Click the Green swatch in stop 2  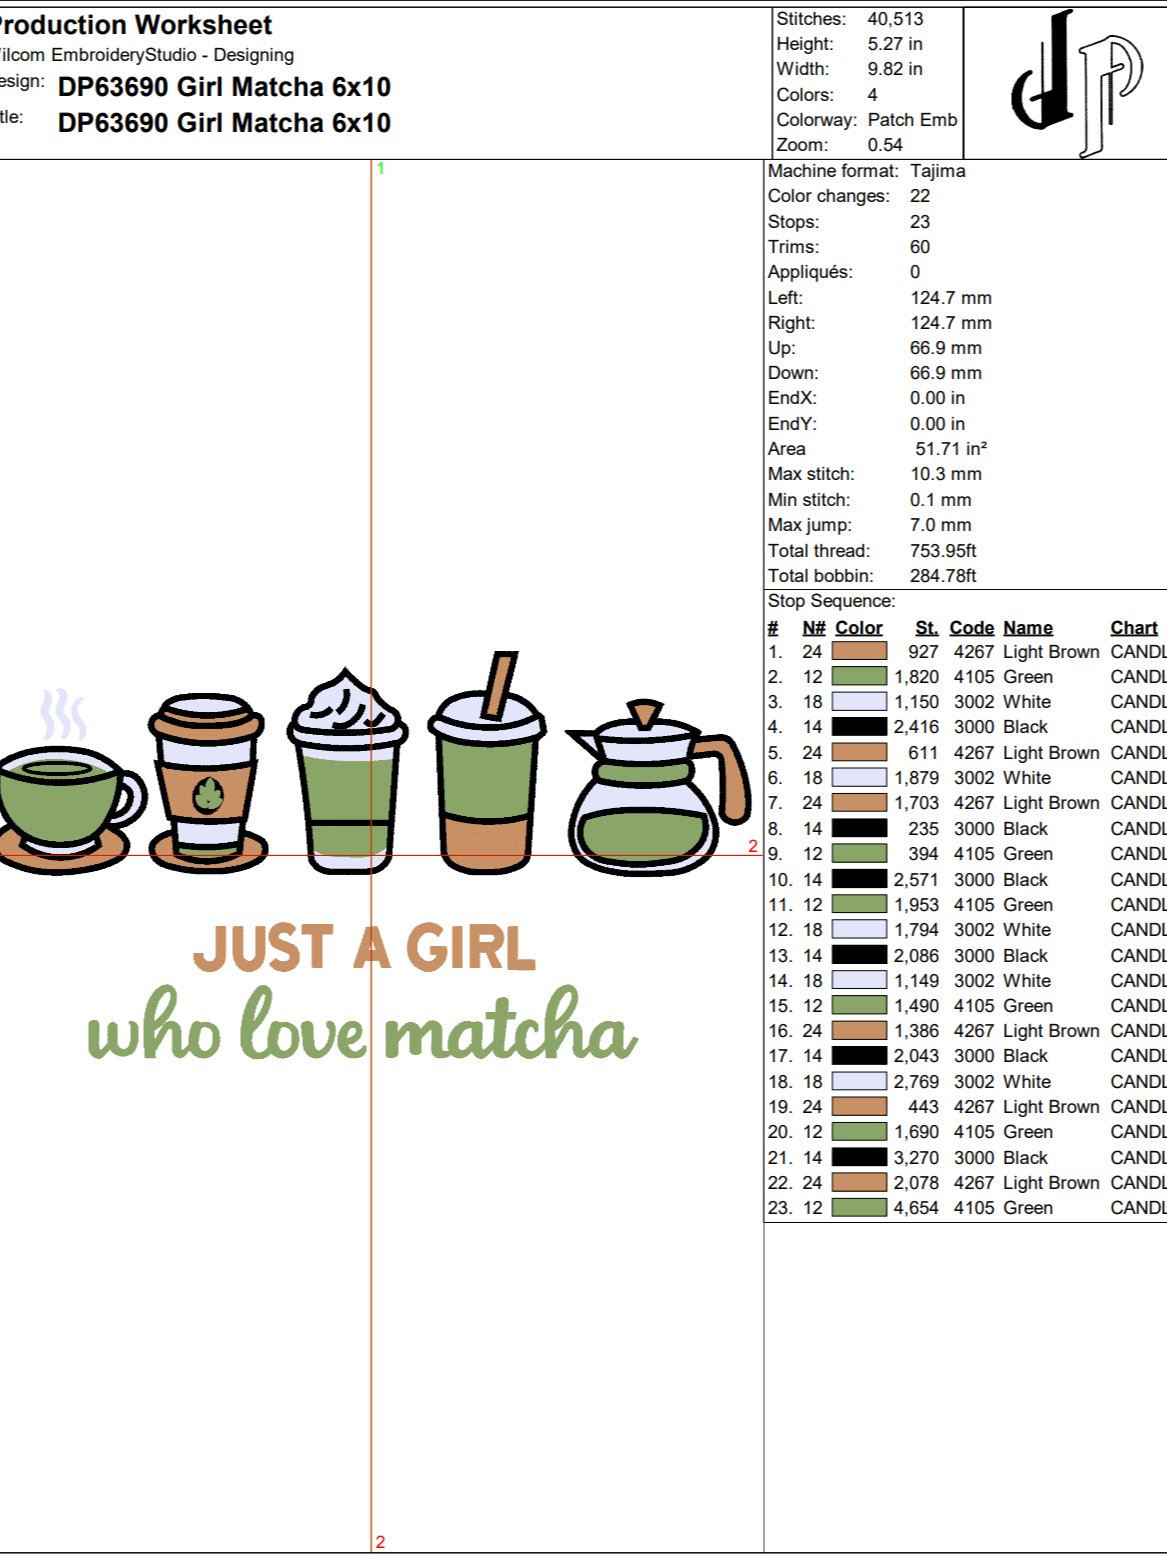point(859,676)
